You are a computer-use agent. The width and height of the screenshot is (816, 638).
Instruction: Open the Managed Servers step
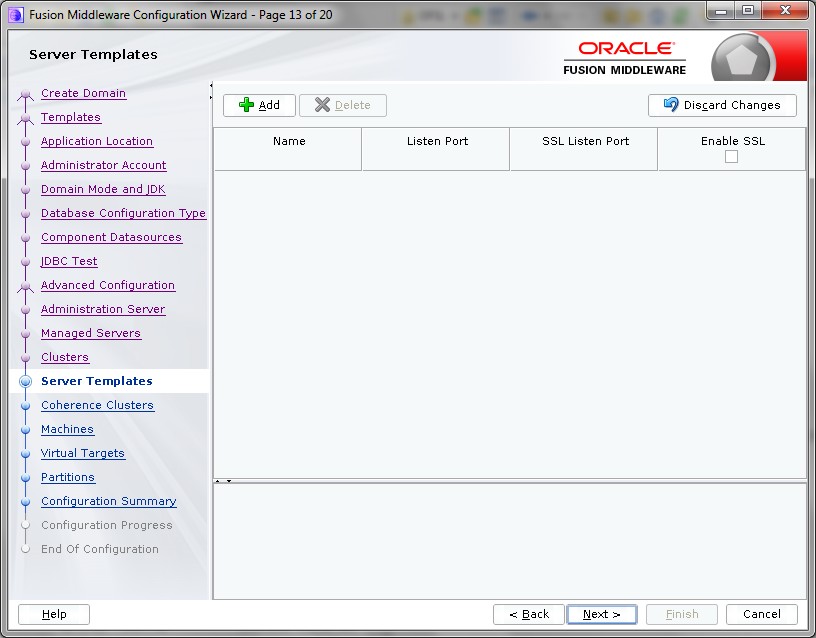tap(91, 333)
